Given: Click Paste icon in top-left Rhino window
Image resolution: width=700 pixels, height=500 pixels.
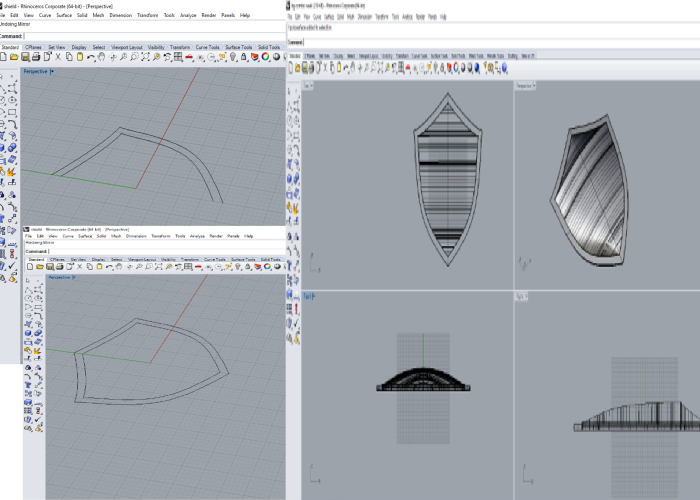Looking at the screenshot, I should 80,57.
